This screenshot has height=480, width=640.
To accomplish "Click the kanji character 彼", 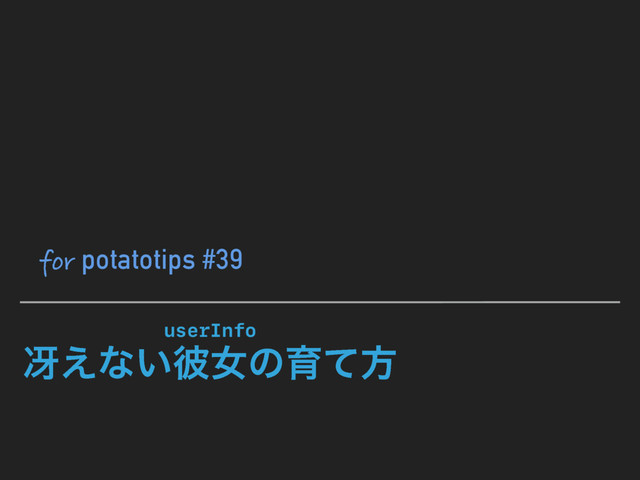I will pos(191,363).
